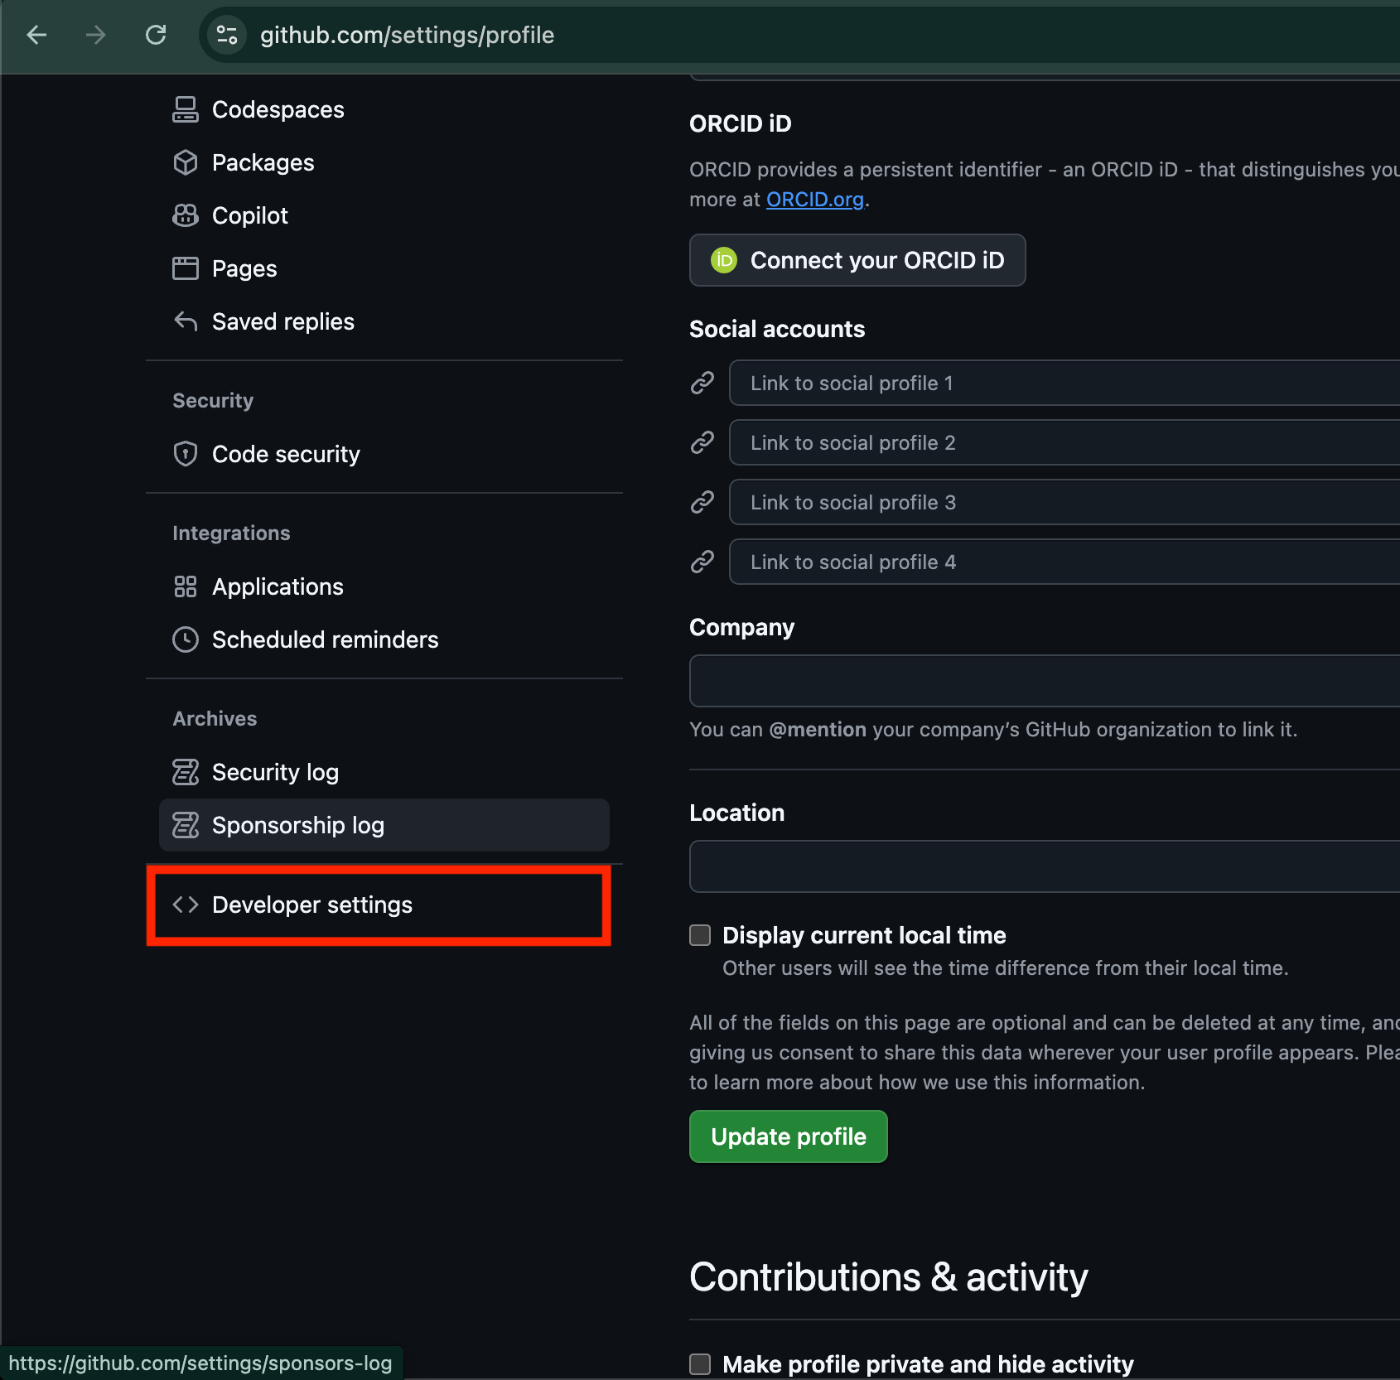Focus the Link to social profile 3 field
The width and height of the screenshot is (1400, 1380).
pos(1064,502)
